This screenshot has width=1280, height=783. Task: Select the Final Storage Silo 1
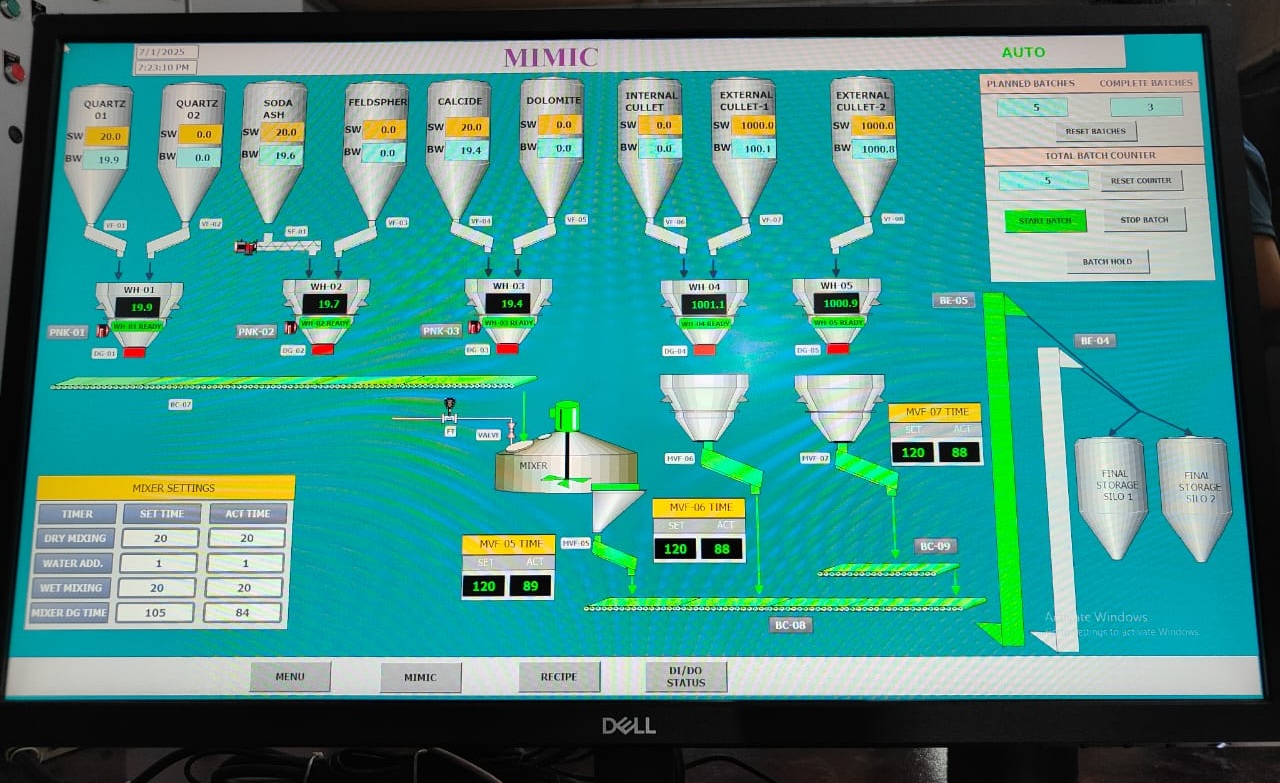1110,495
